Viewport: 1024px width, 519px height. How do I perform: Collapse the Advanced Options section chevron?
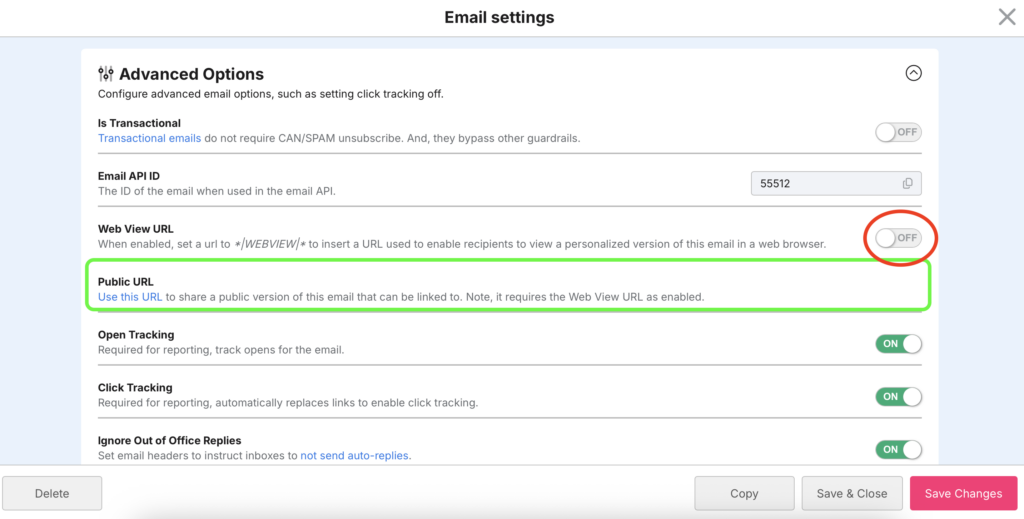click(913, 73)
